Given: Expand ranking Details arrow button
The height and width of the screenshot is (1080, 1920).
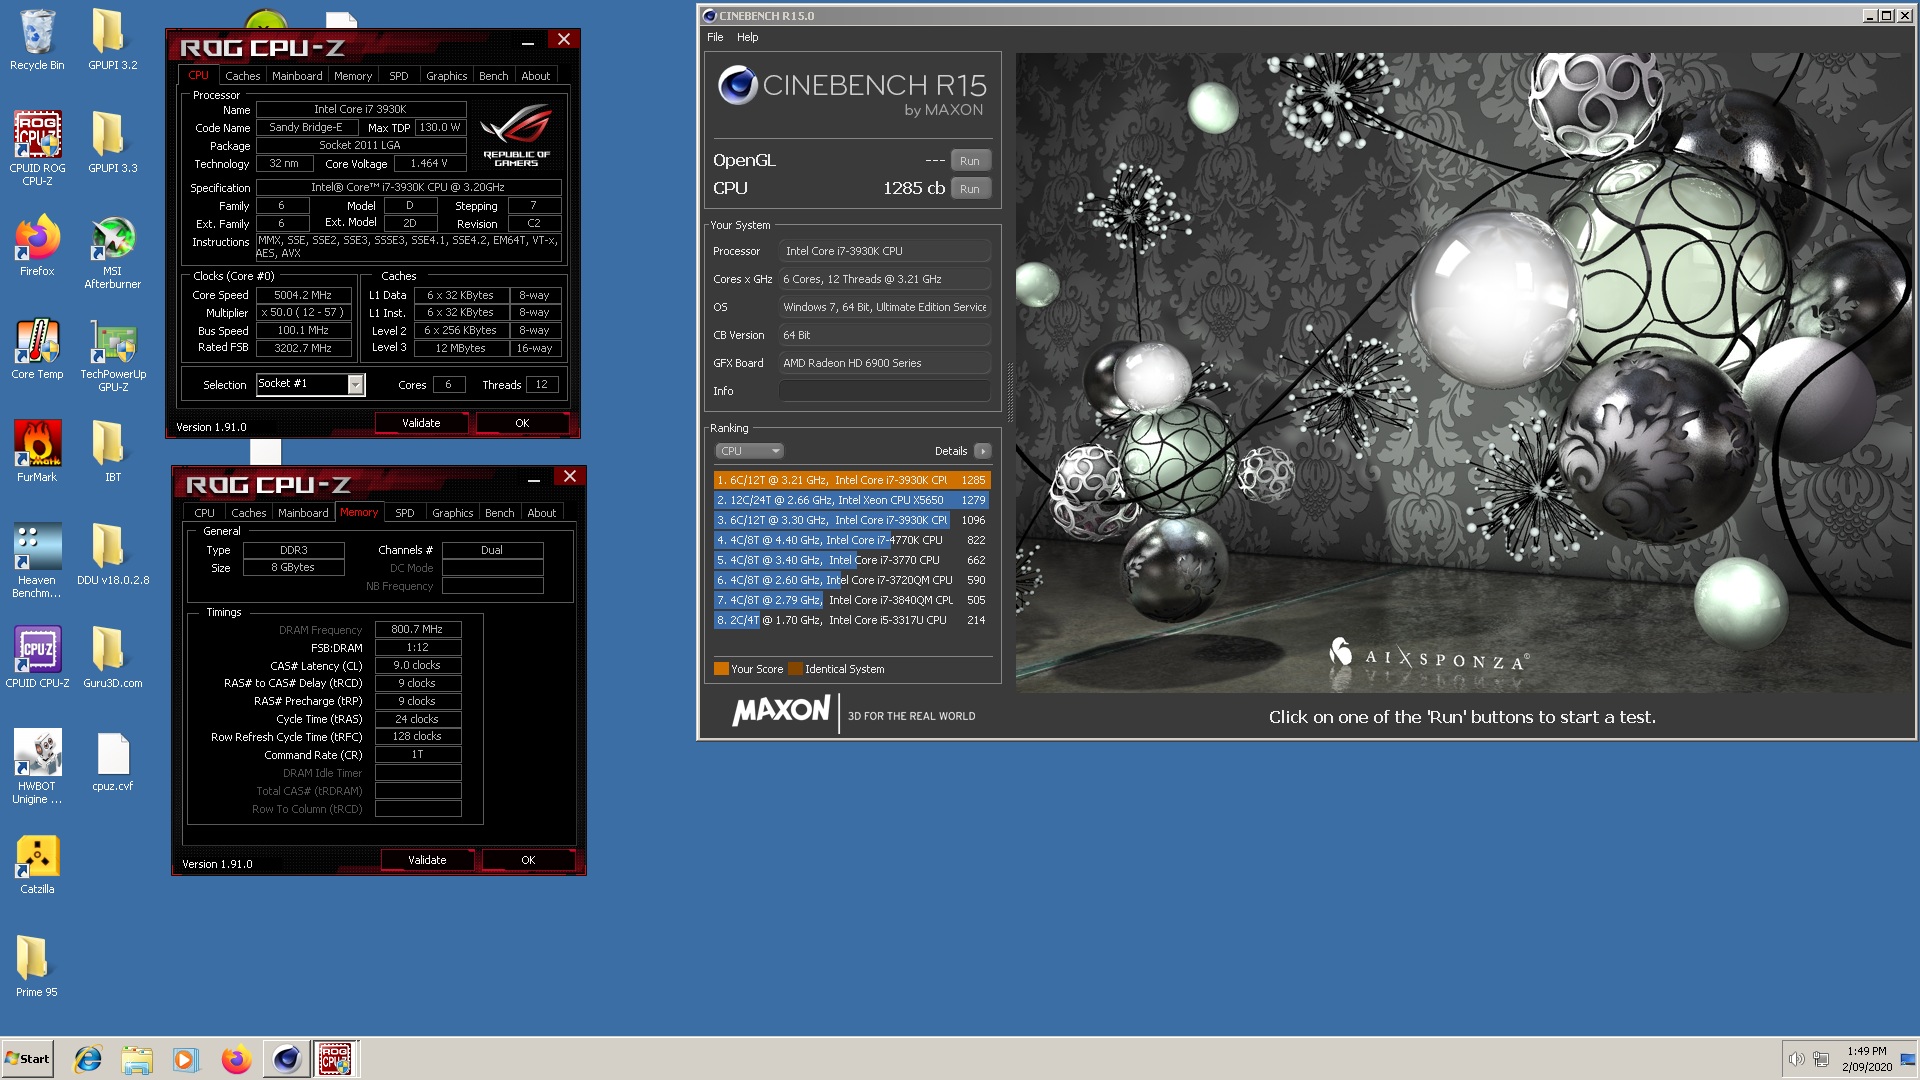Looking at the screenshot, I should coord(983,451).
